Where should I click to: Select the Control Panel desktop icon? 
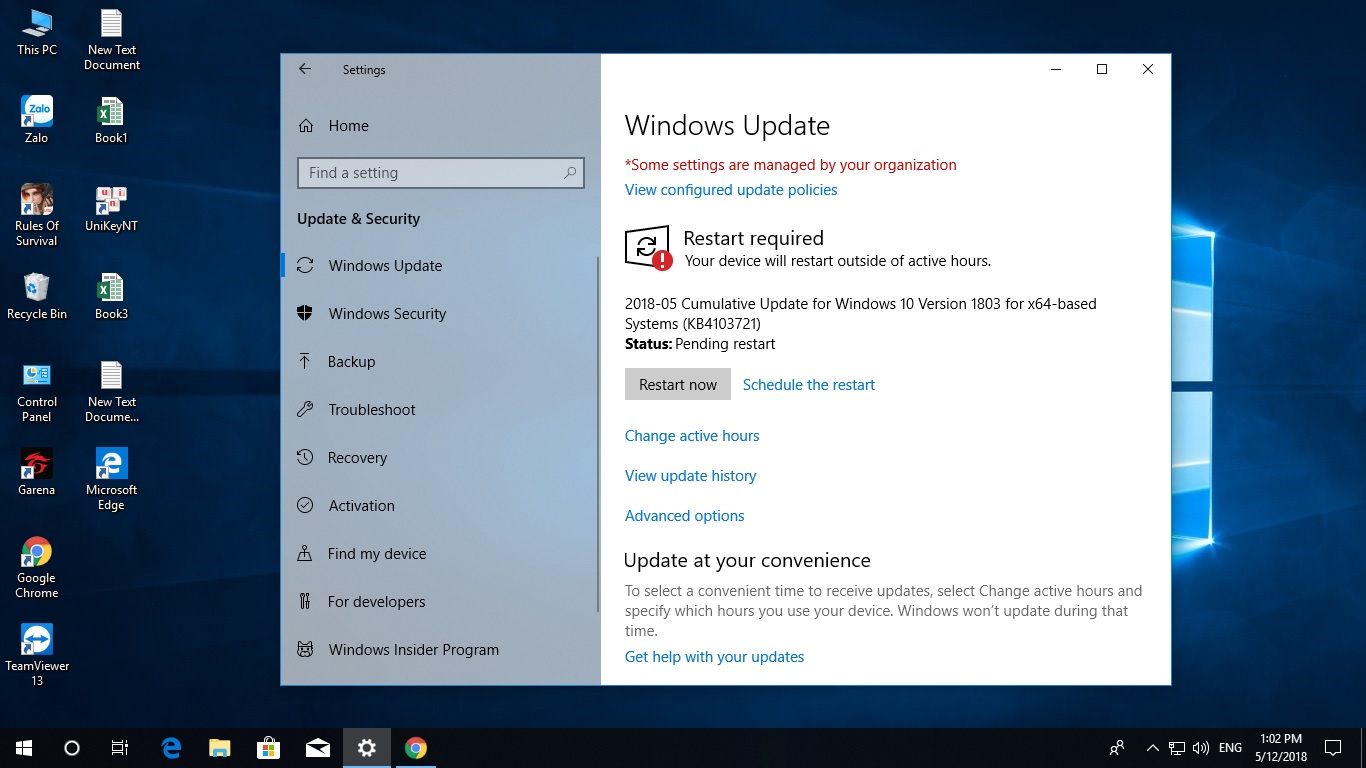(x=37, y=392)
